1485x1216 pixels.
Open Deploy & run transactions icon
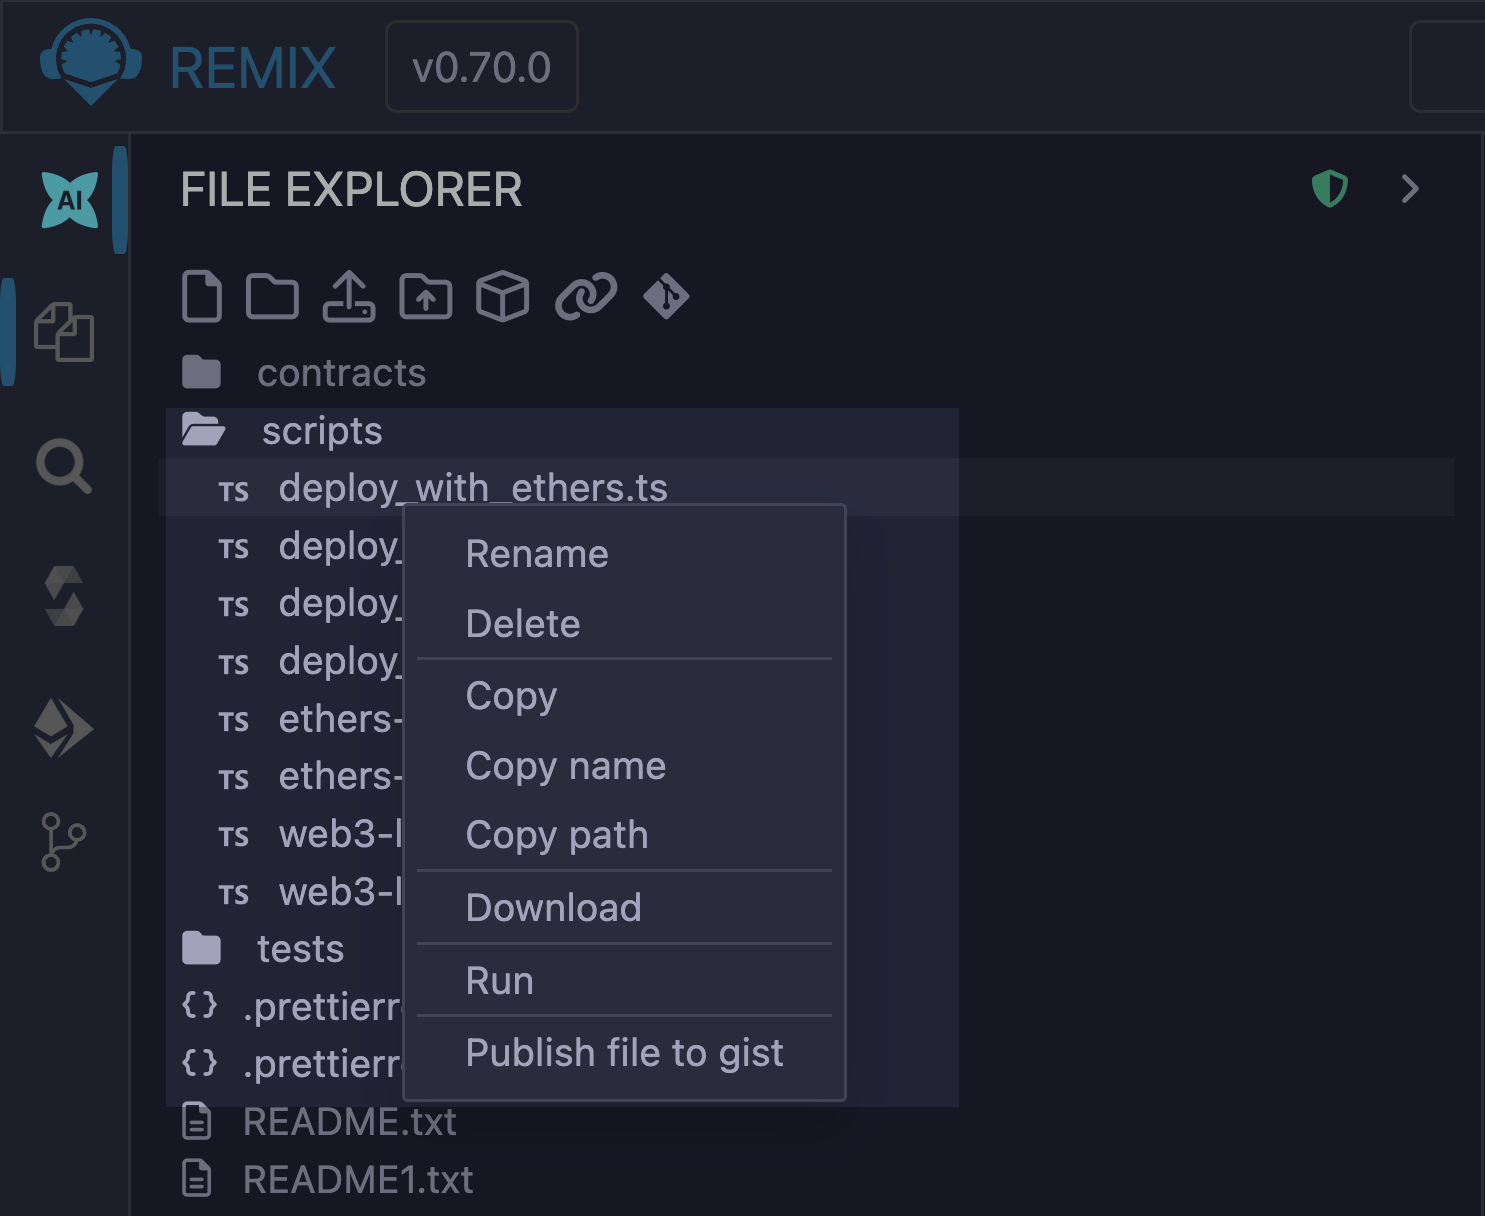click(63, 727)
